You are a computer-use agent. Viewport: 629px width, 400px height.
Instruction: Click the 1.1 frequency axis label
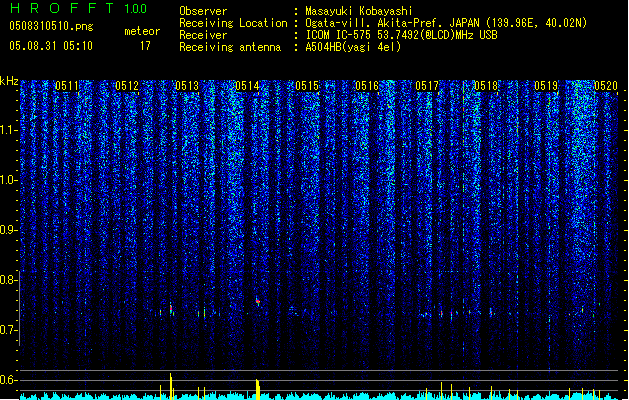tap(9, 130)
